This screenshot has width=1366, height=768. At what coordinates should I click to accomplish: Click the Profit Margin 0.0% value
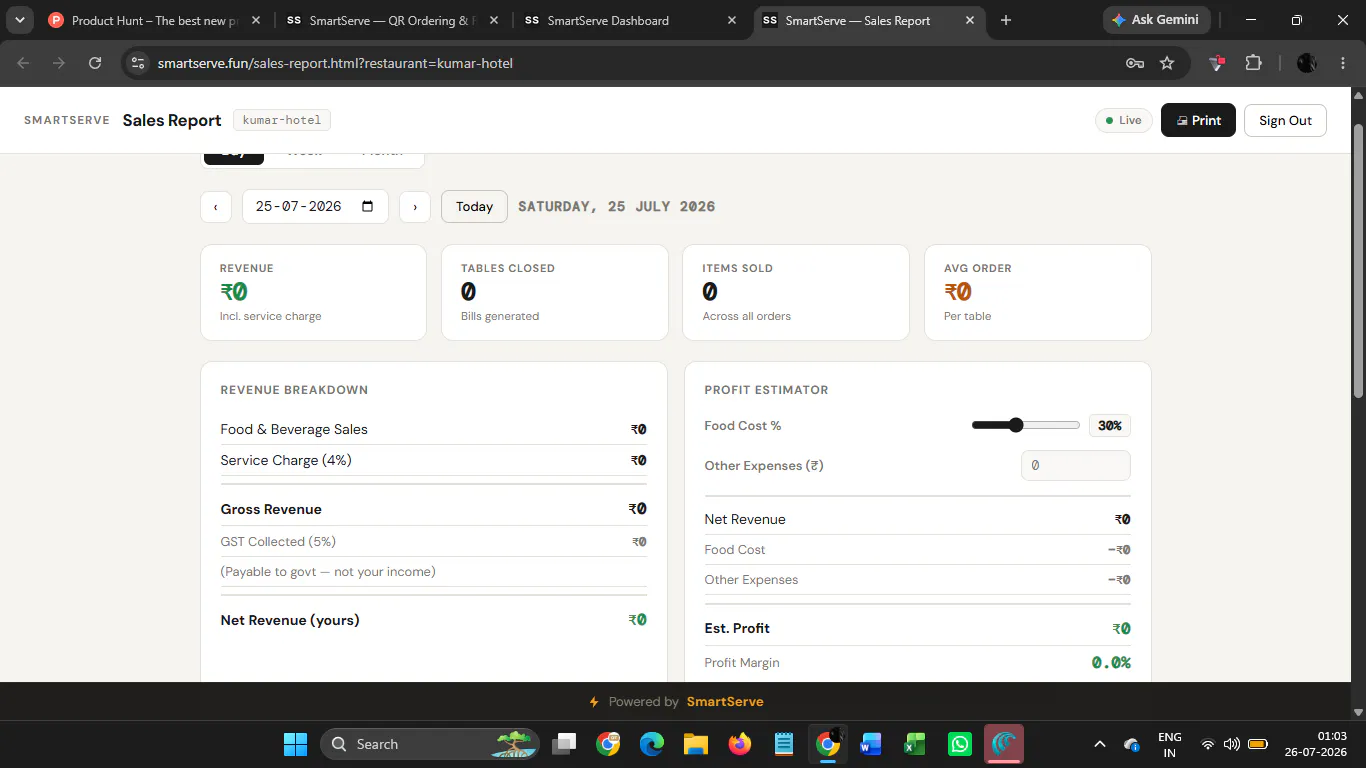[1111, 662]
